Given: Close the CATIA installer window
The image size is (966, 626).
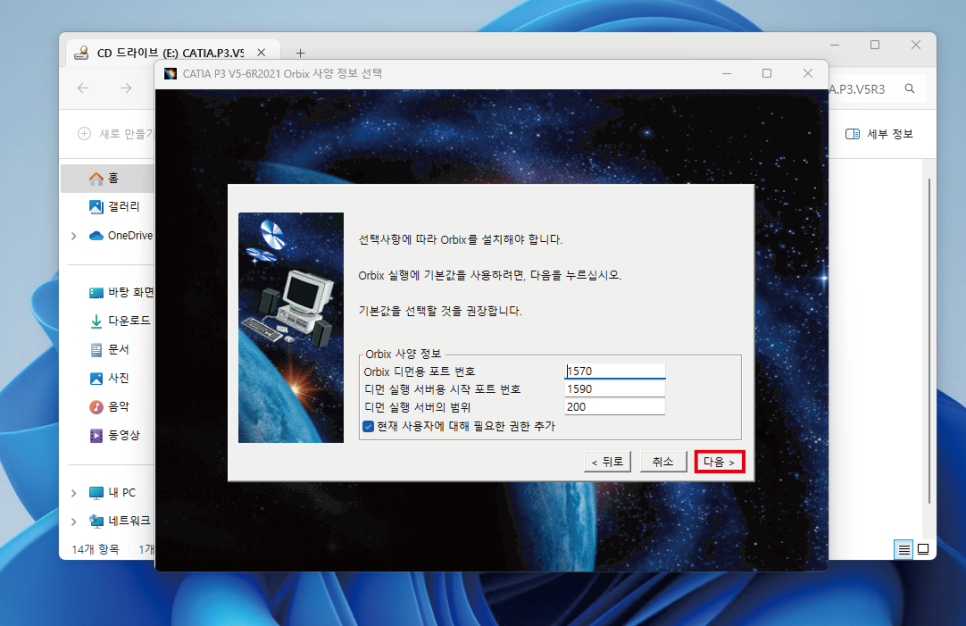Looking at the screenshot, I should click(808, 73).
